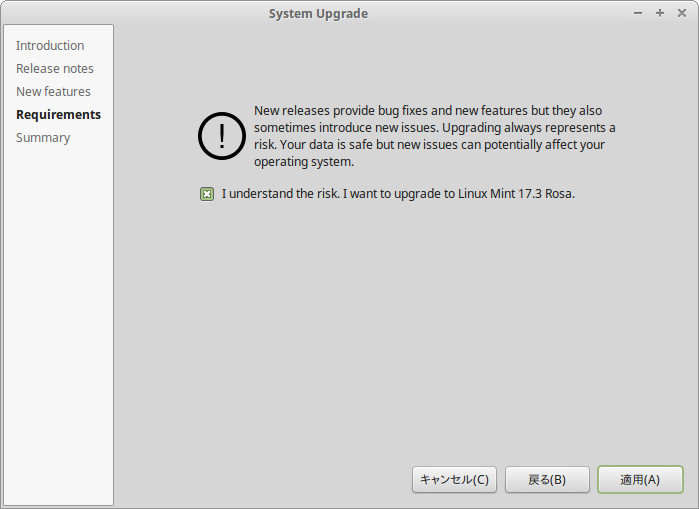The height and width of the screenshot is (509, 699).
Task: Close the System Upgrade window
Action: pos(682,13)
